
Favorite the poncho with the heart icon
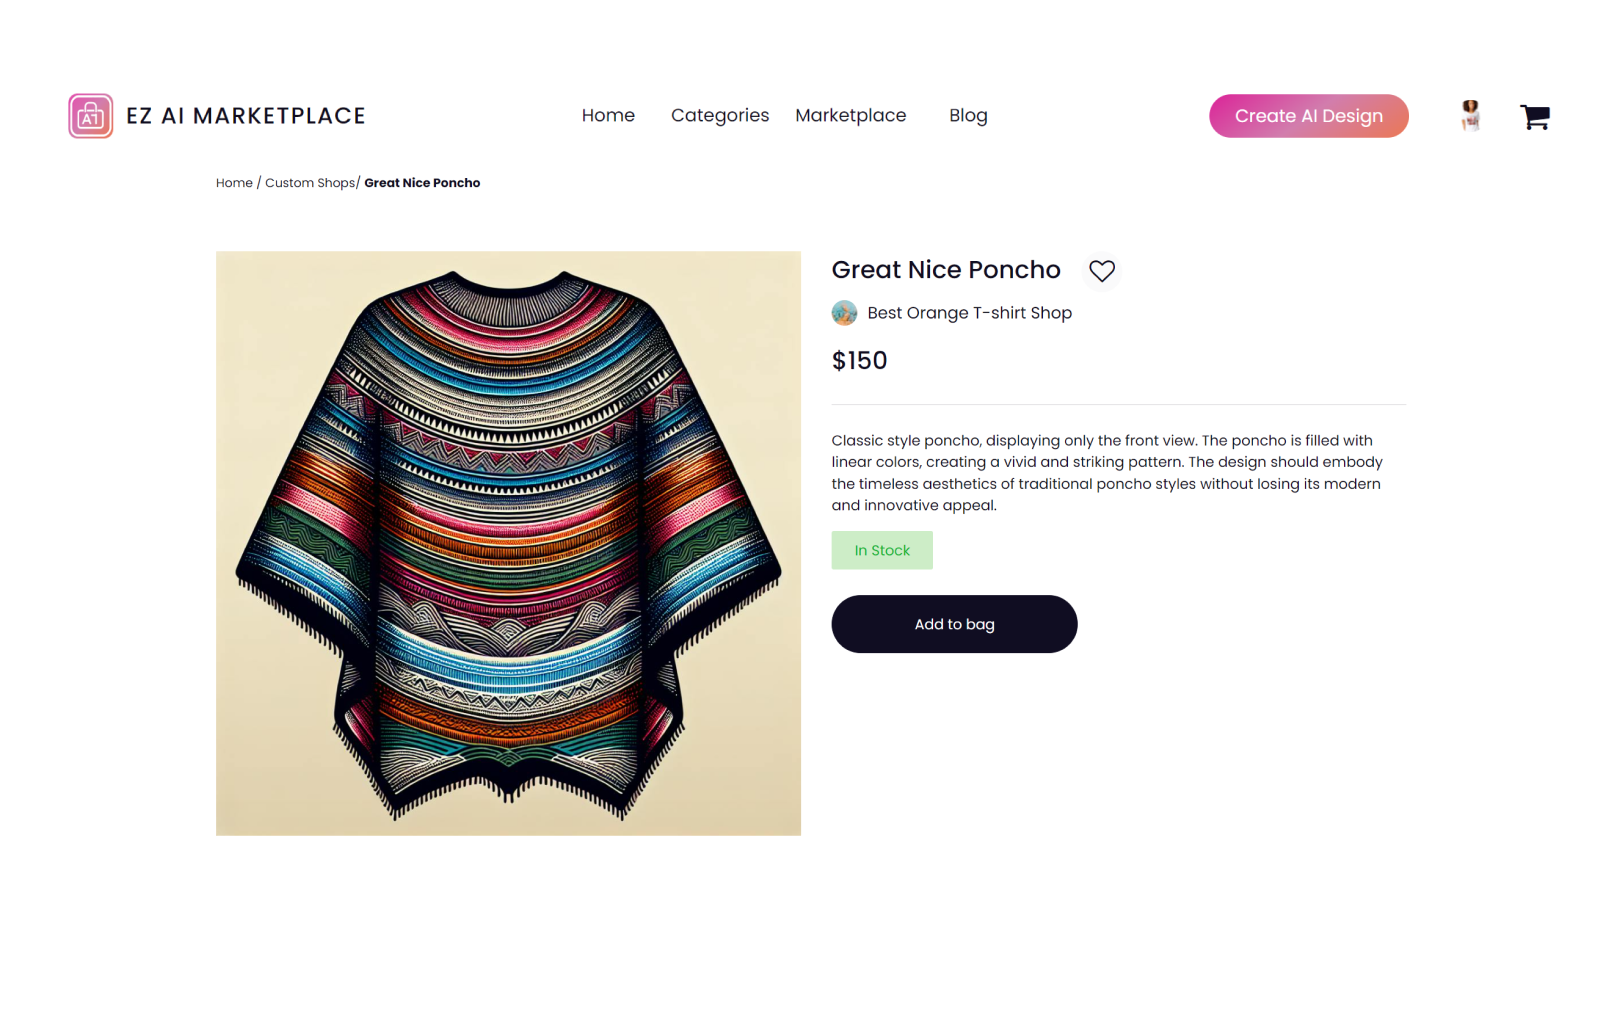coord(1101,271)
